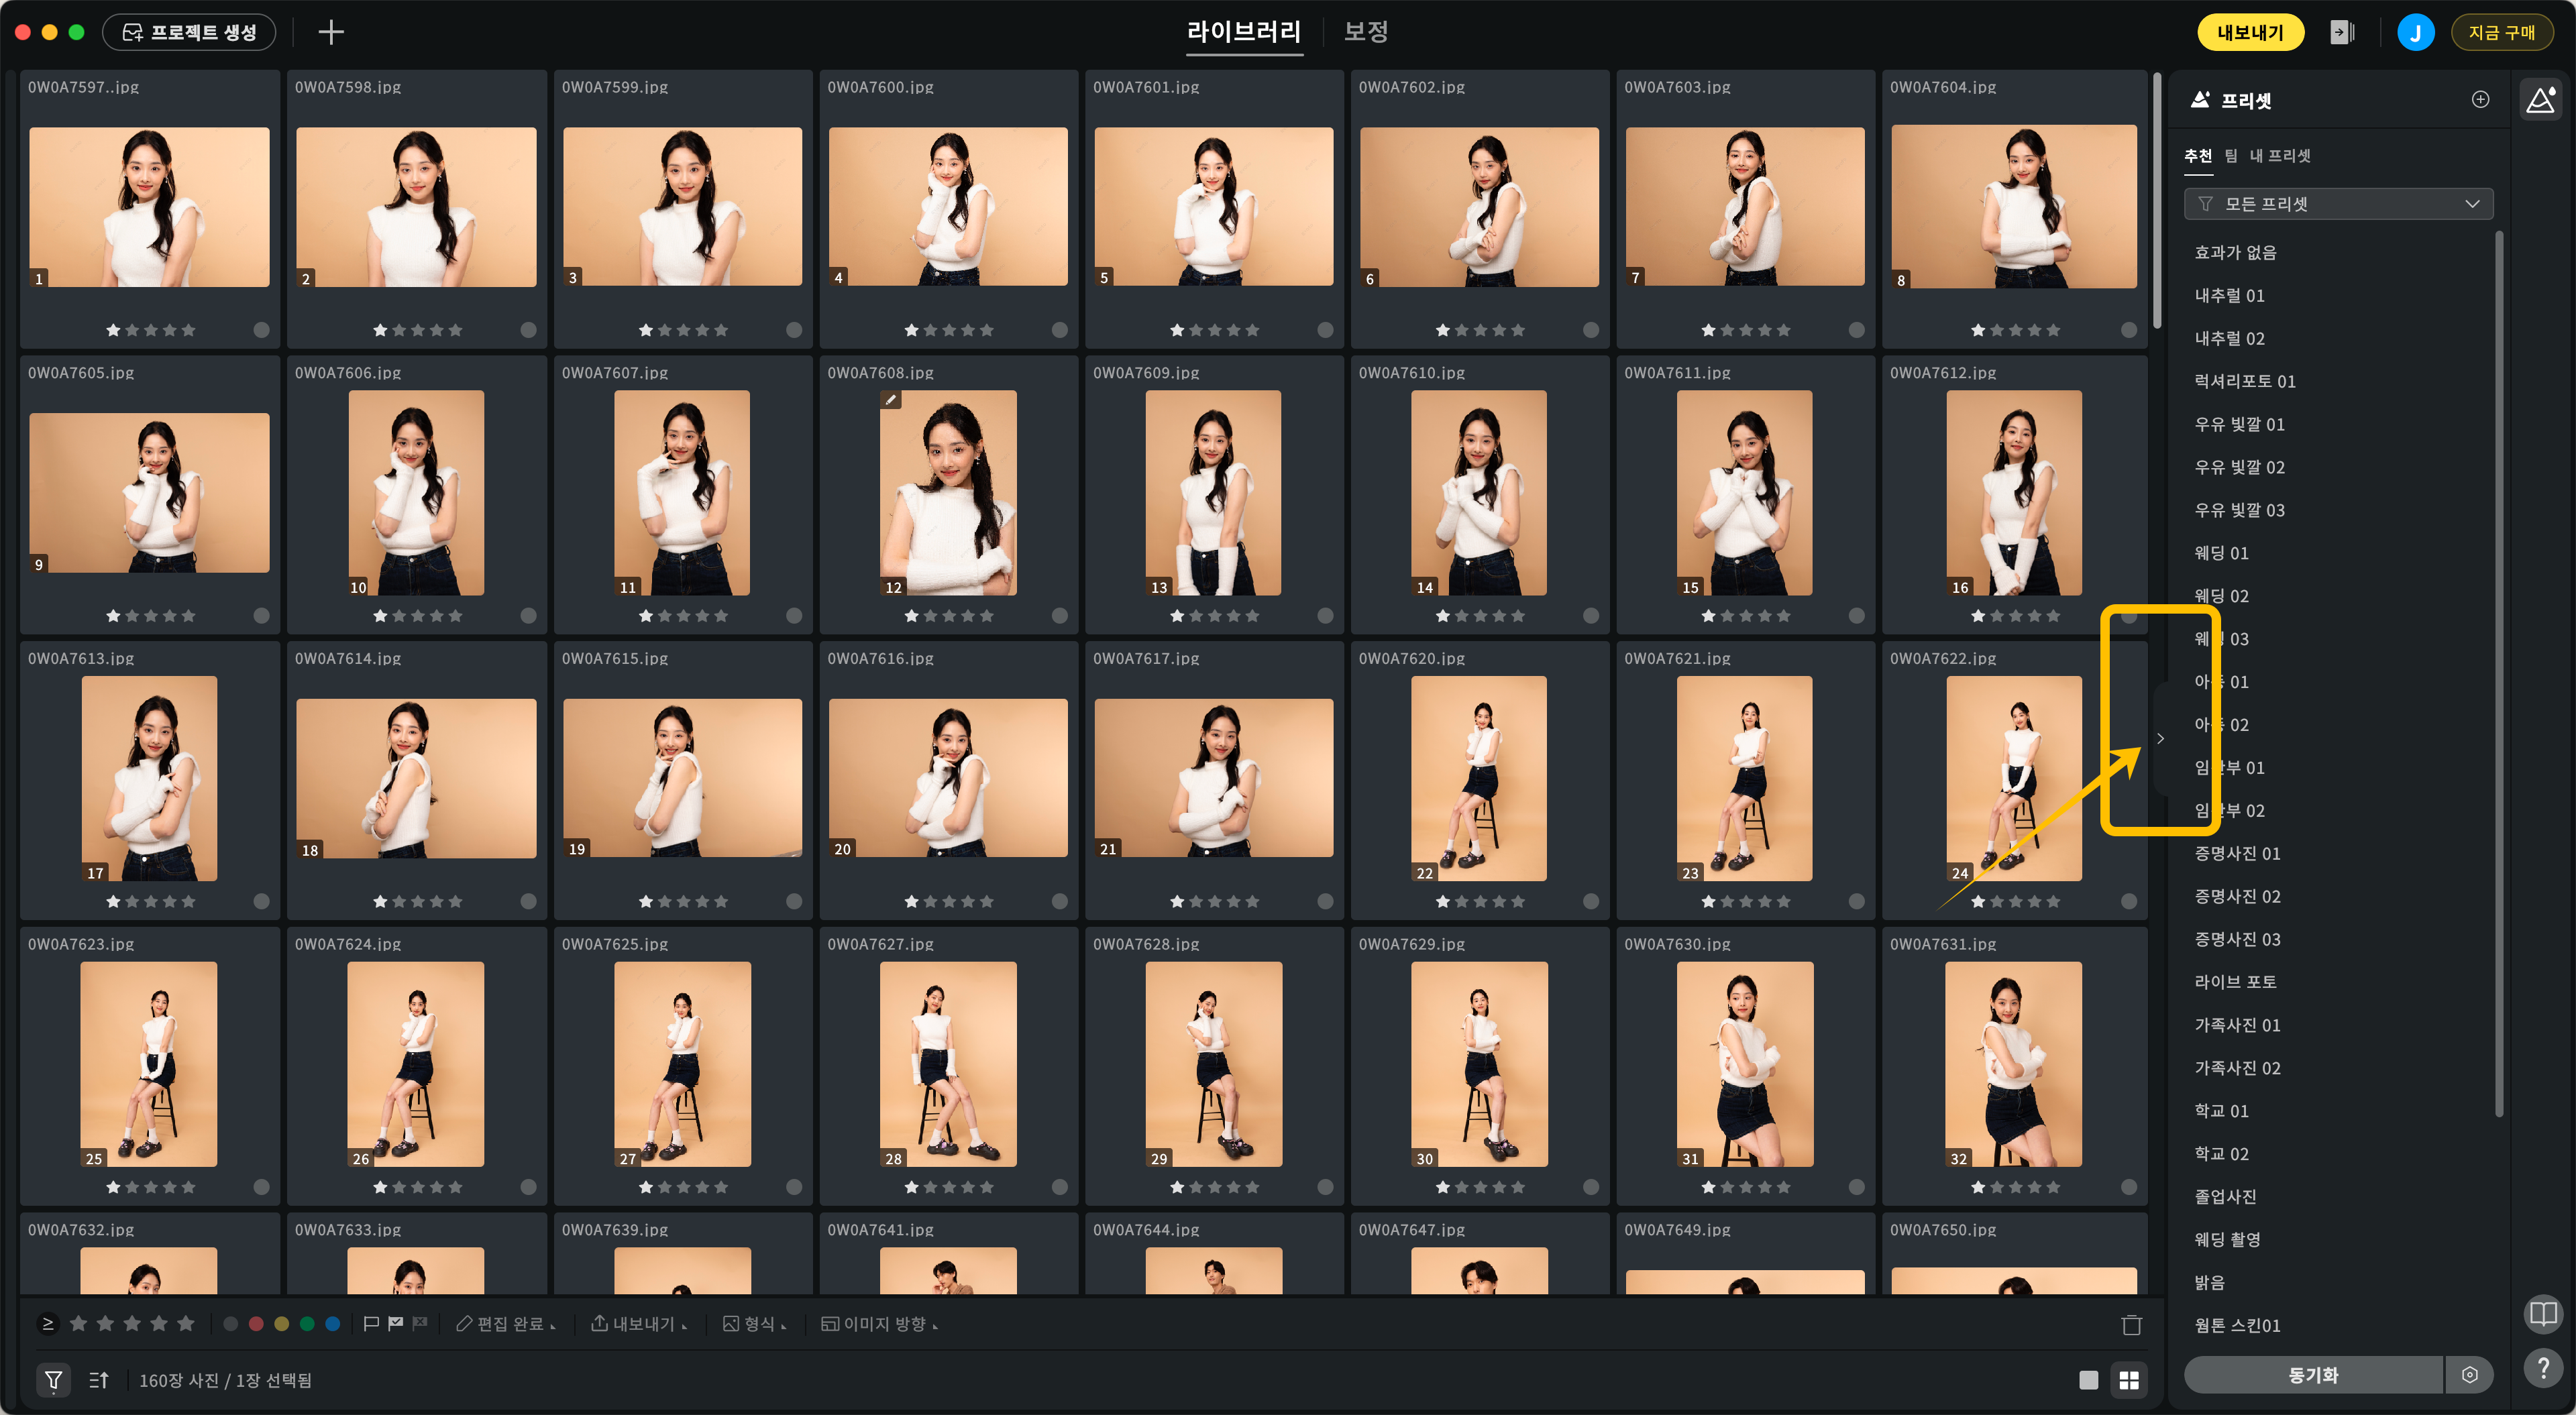This screenshot has width=2576, height=1415.
Task: Switch to grid view icon
Action: pyautogui.click(x=2128, y=1380)
